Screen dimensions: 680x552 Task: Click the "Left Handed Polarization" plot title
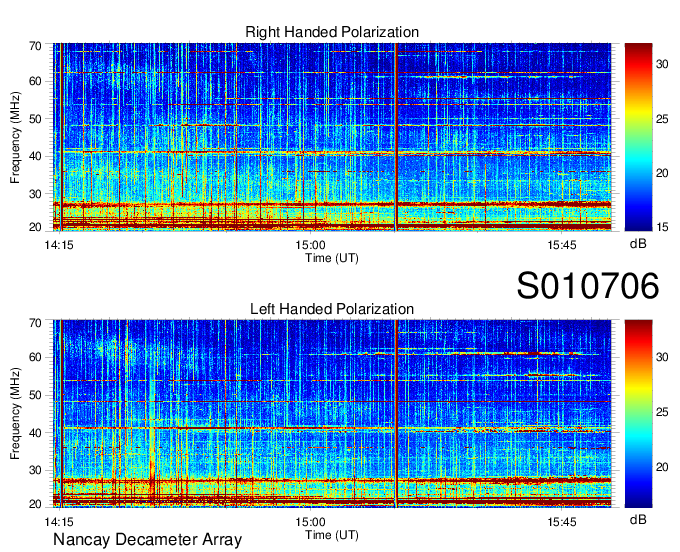tap(332, 309)
